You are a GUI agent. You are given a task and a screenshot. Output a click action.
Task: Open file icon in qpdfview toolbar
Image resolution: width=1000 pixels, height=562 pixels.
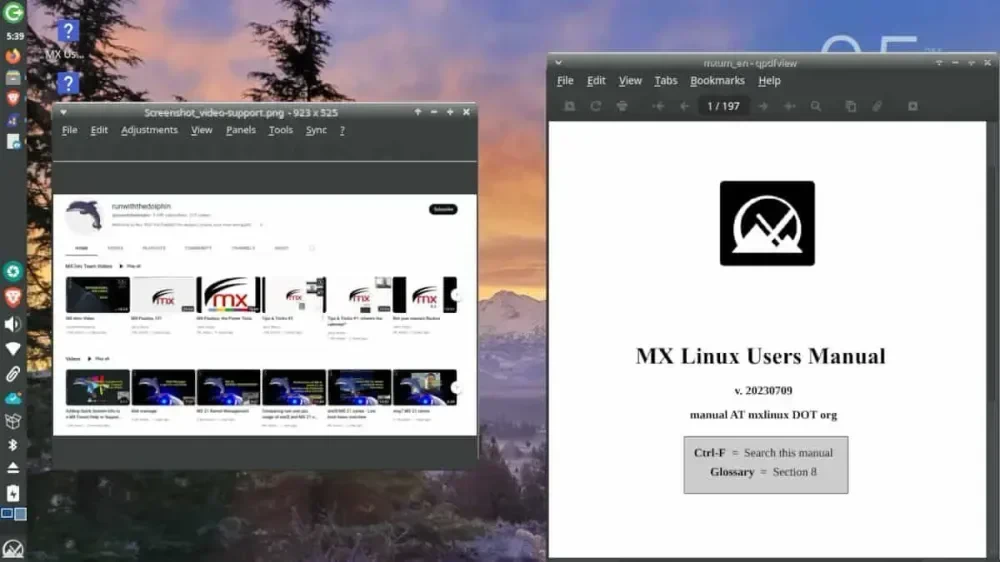pyautogui.click(x=570, y=107)
